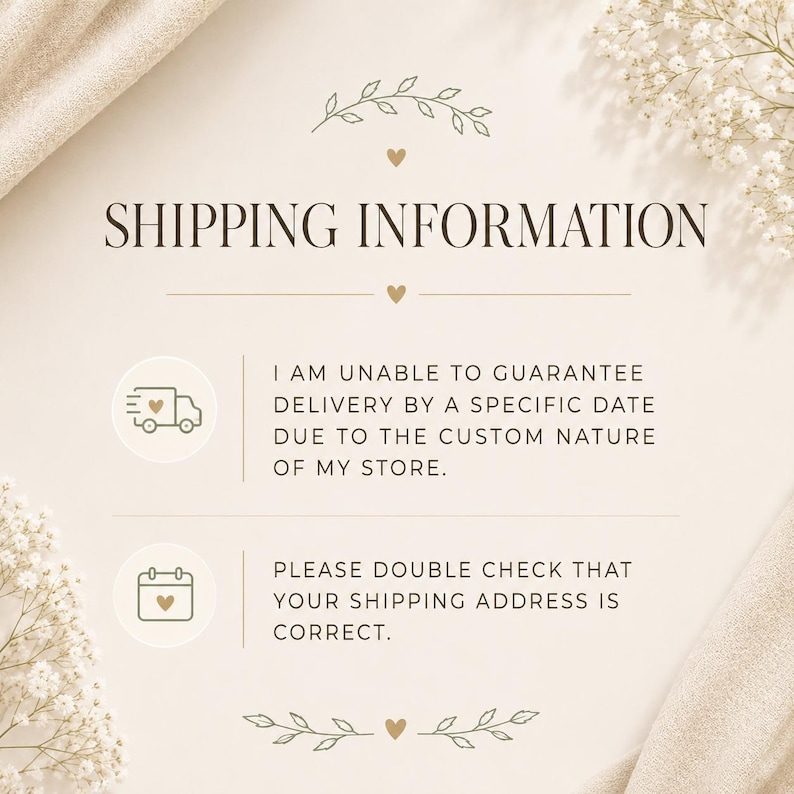
Task: Click the bottom right leafy branch
Action: (x=479, y=728)
